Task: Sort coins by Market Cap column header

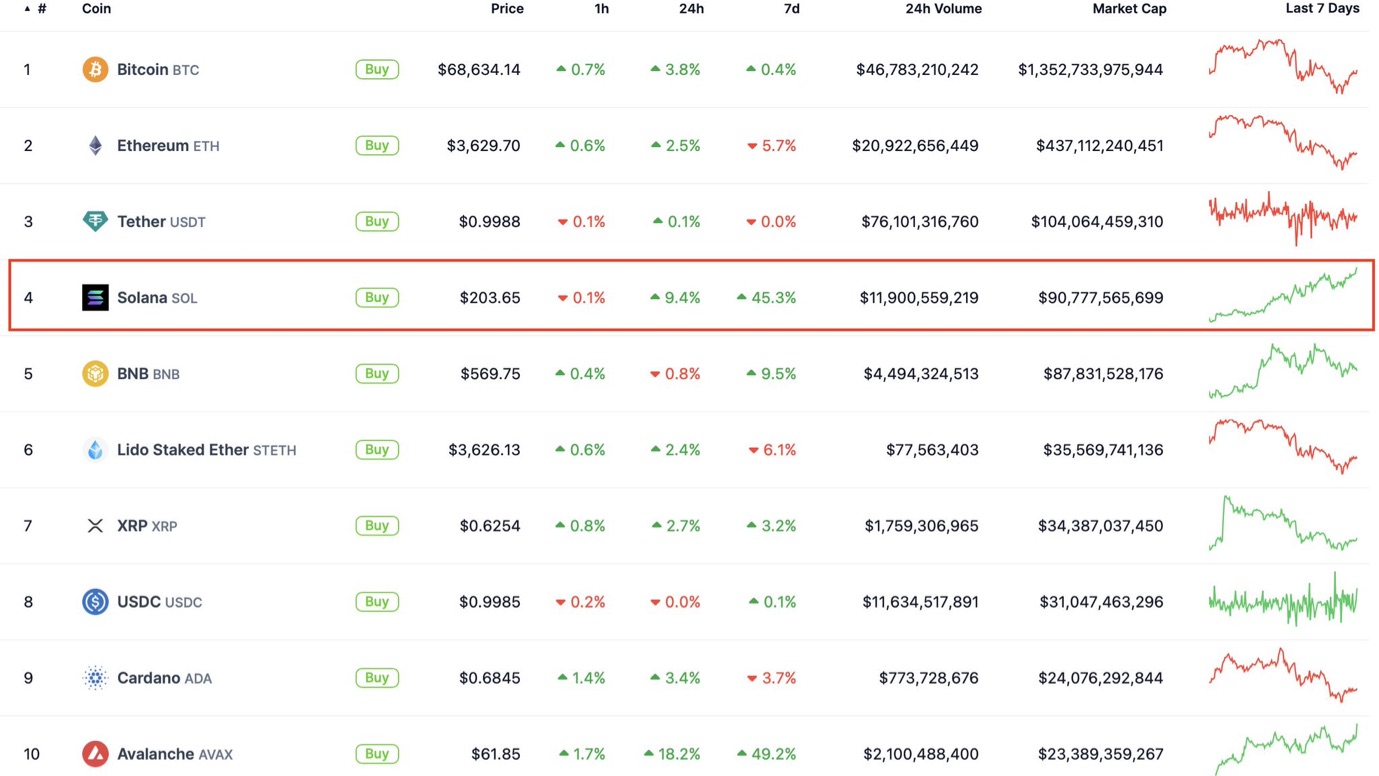Action: tap(1129, 9)
